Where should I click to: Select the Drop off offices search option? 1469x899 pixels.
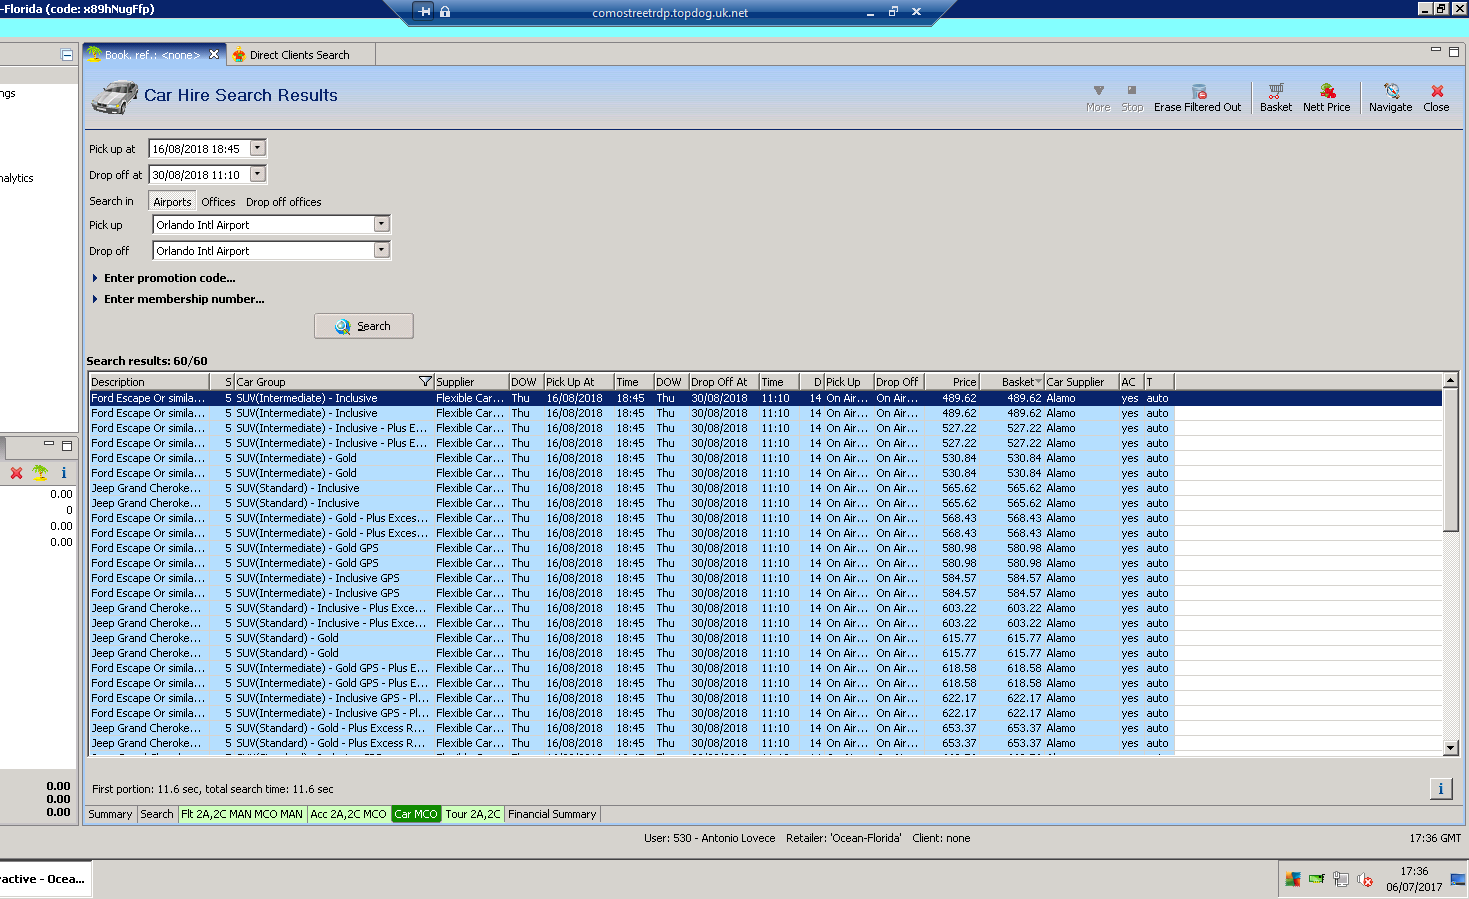click(284, 202)
